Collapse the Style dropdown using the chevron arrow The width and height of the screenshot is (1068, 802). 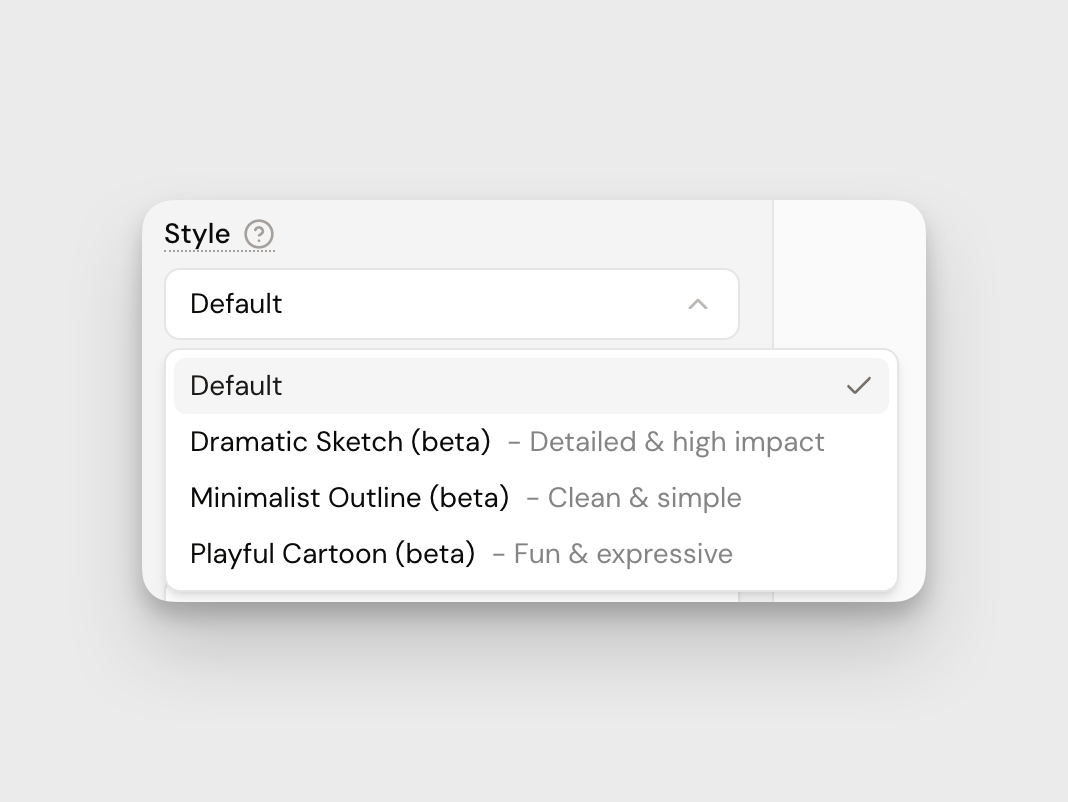(698, 304)
